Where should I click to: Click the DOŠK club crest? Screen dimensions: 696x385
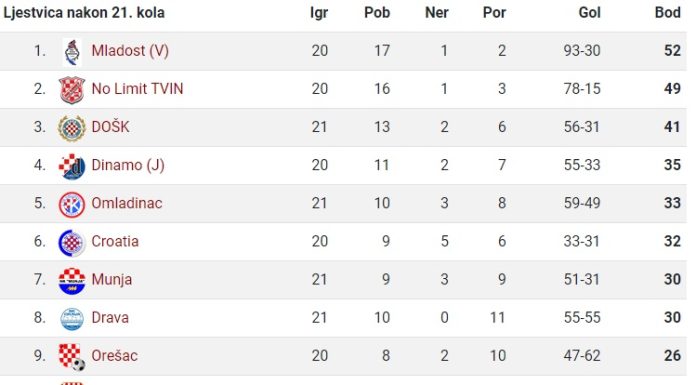[72, 128]
